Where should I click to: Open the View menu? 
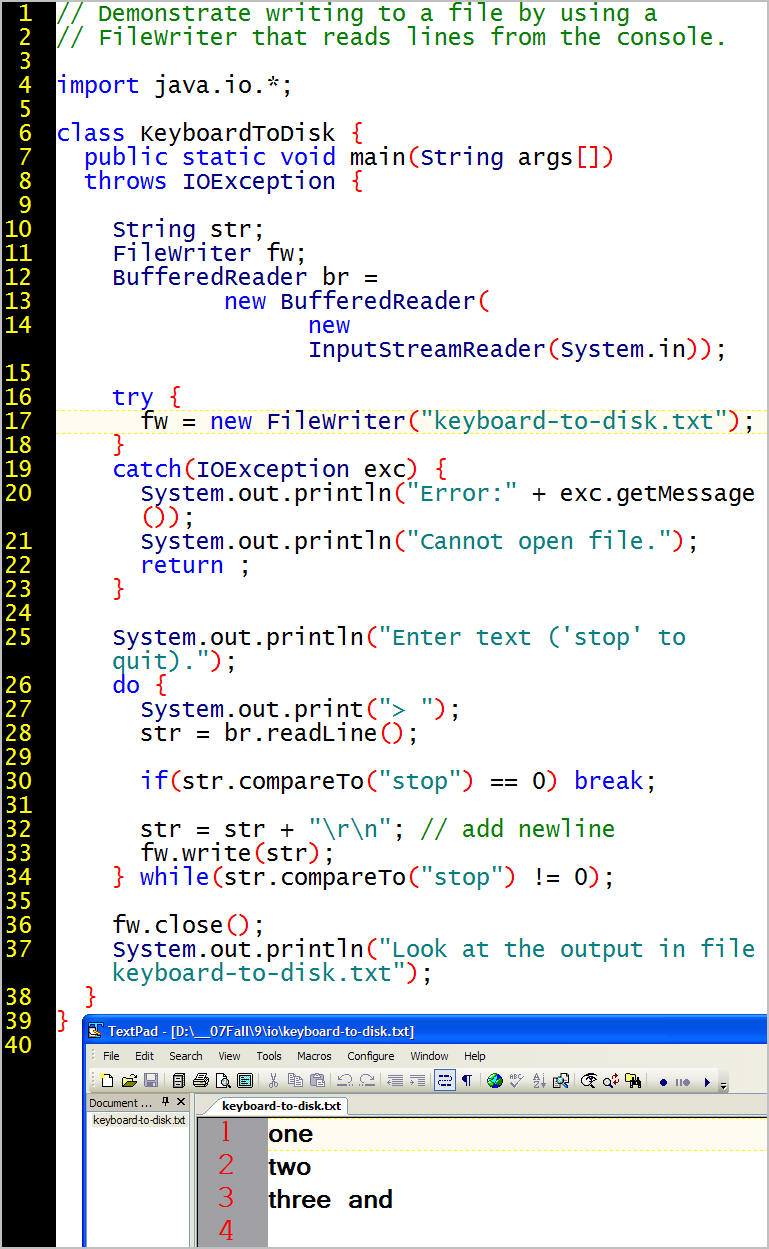[230, 1056]
